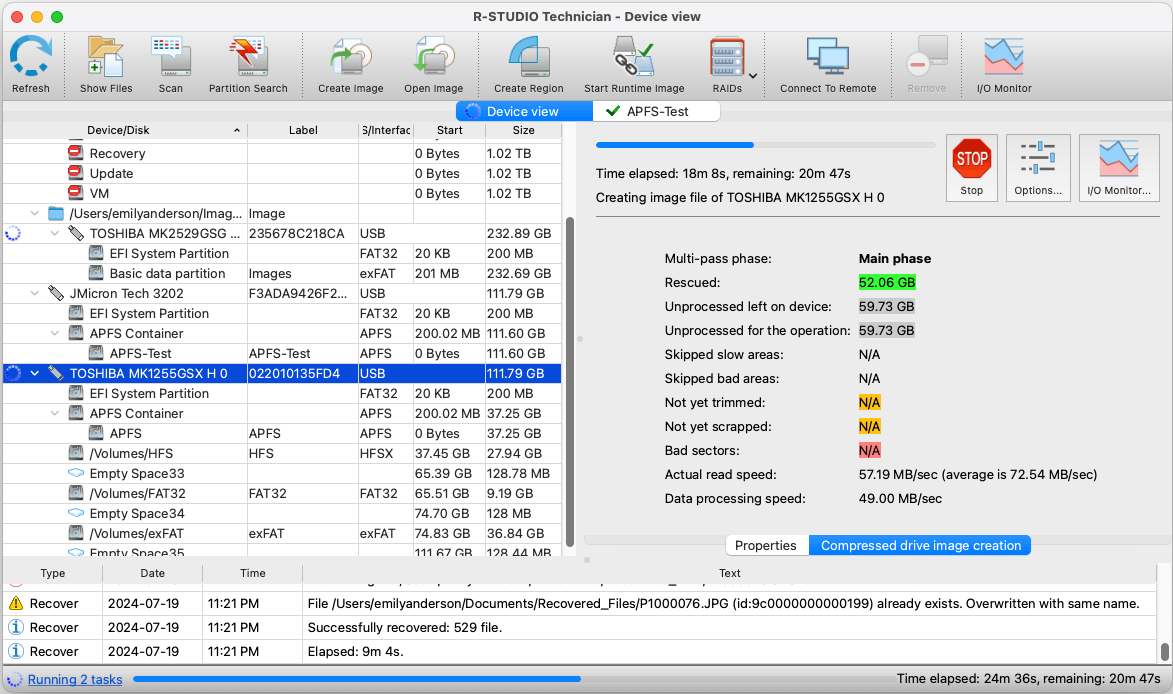1173x694 pixels.
Task: Open the imaging Options... panel button
Action: point(1038,168)
